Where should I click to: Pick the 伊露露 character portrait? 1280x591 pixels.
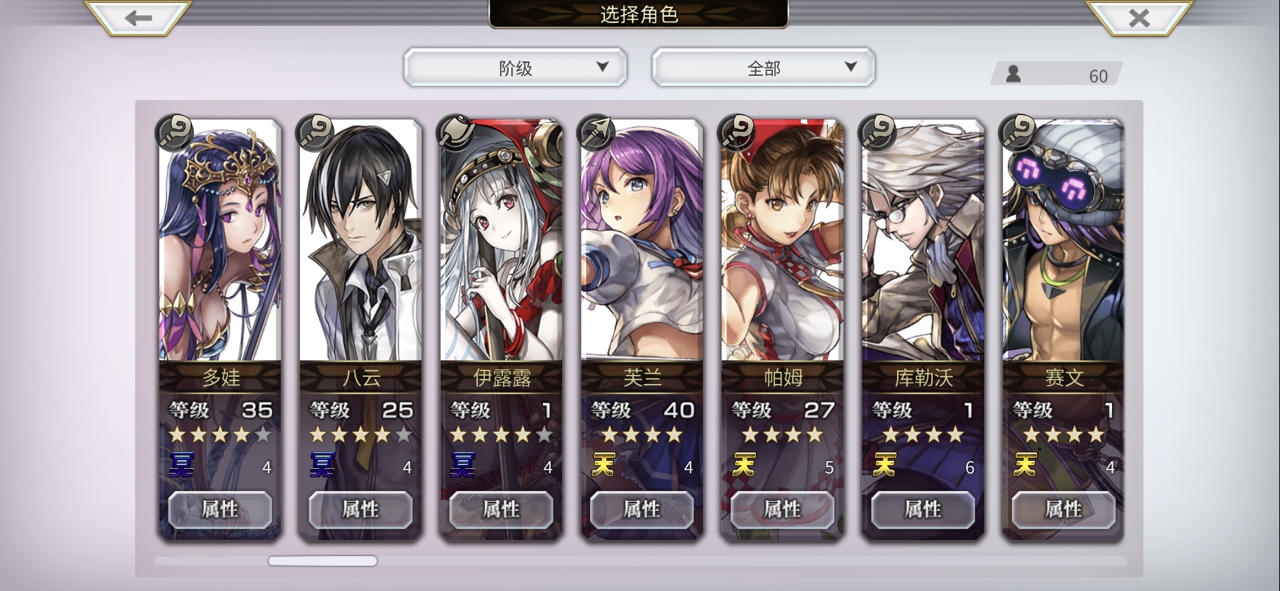501,240
